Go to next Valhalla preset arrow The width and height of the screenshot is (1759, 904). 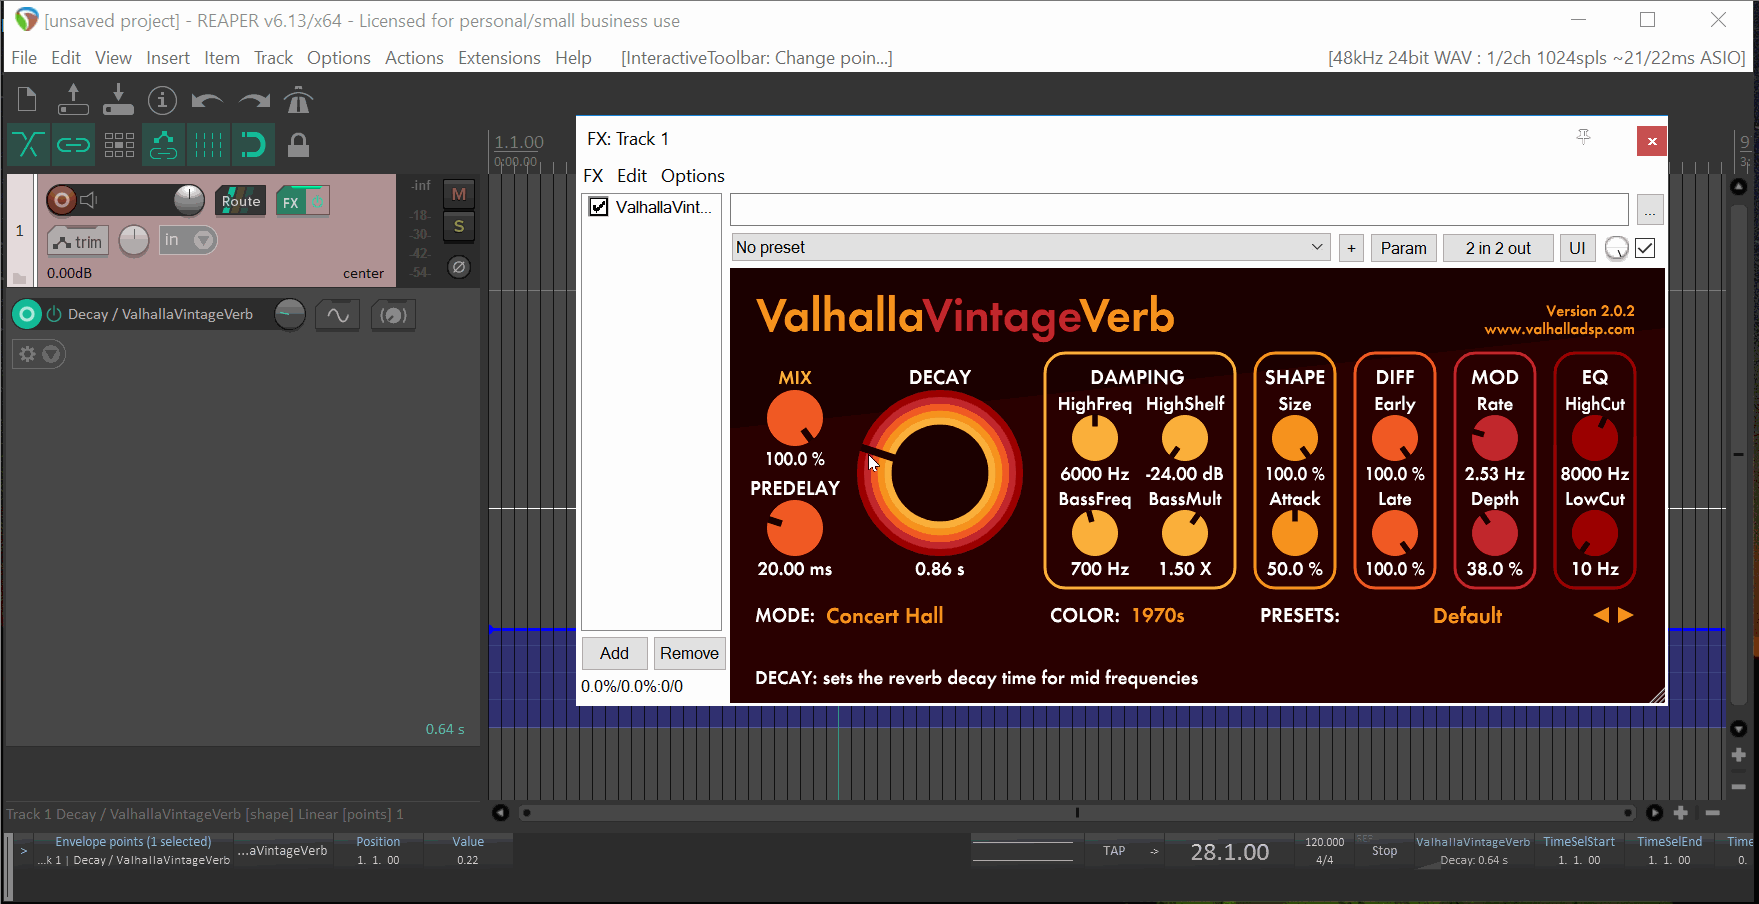pos(1626,615)
